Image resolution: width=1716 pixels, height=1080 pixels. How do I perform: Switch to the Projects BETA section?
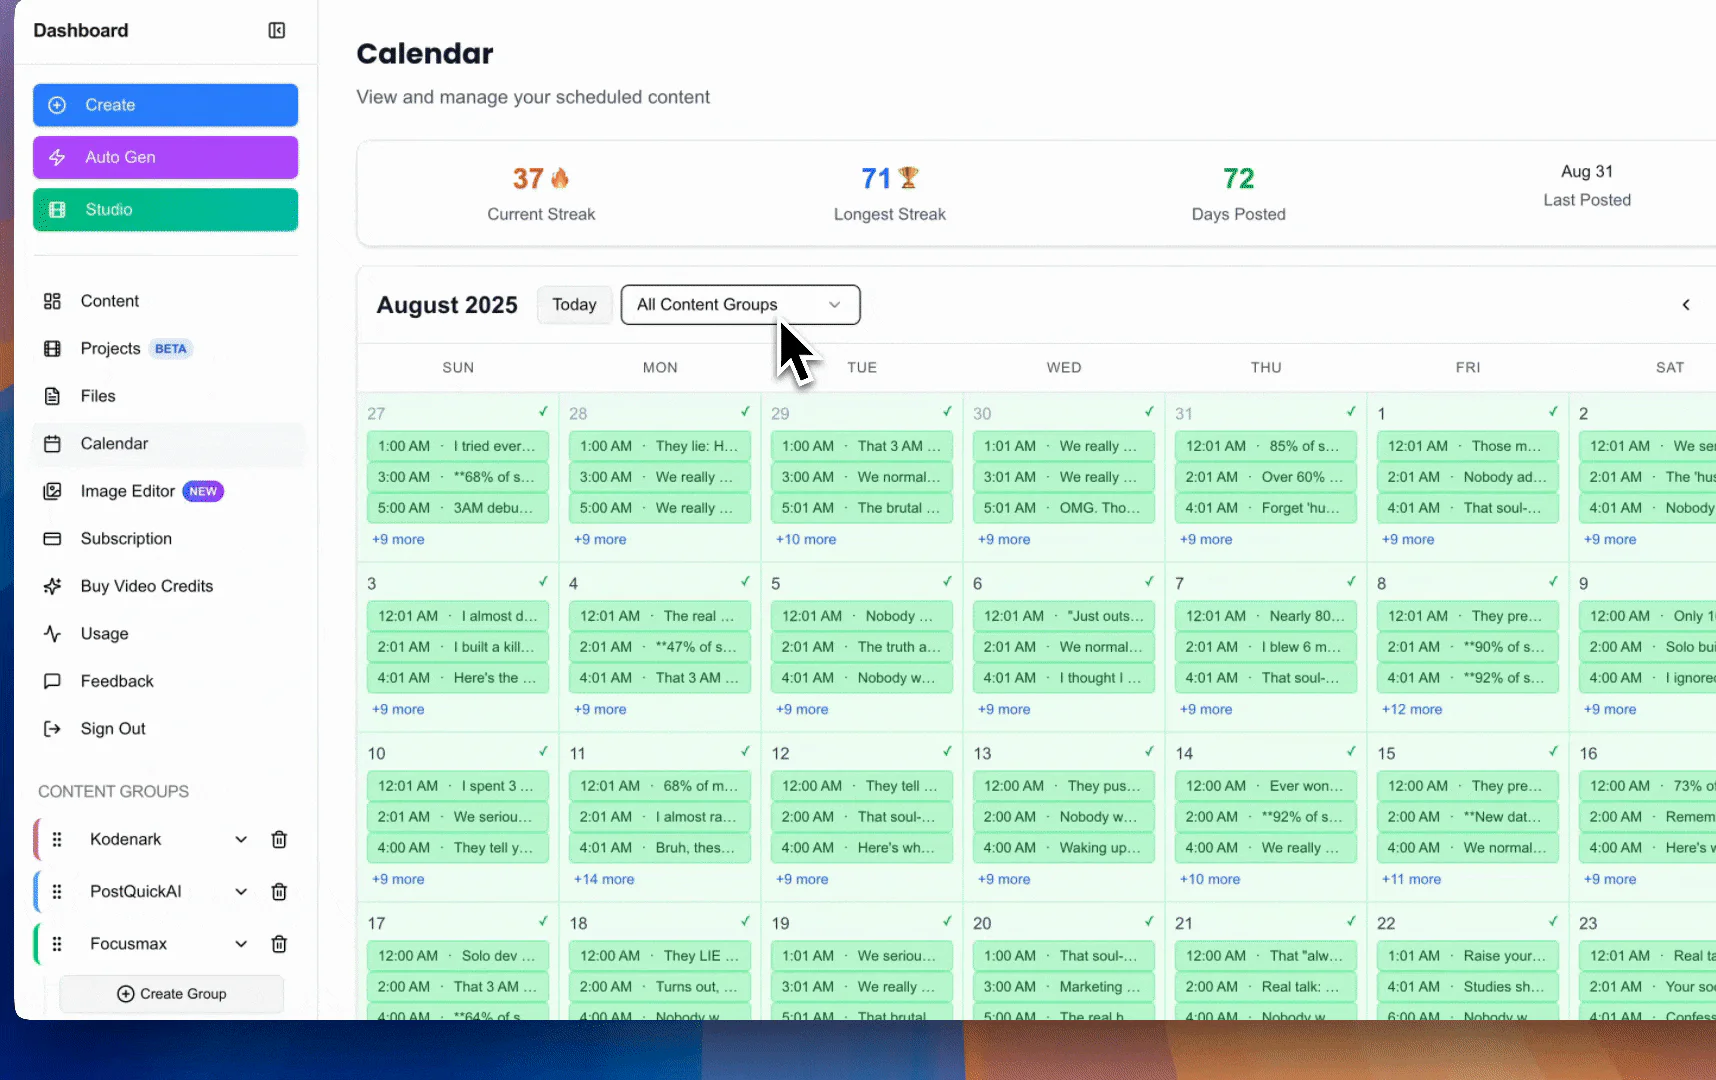53,348
